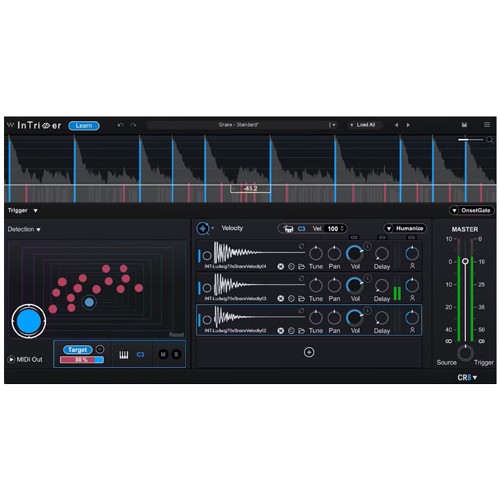Click the phase invert icon on Velocity04 waveform

pos(301,246)
